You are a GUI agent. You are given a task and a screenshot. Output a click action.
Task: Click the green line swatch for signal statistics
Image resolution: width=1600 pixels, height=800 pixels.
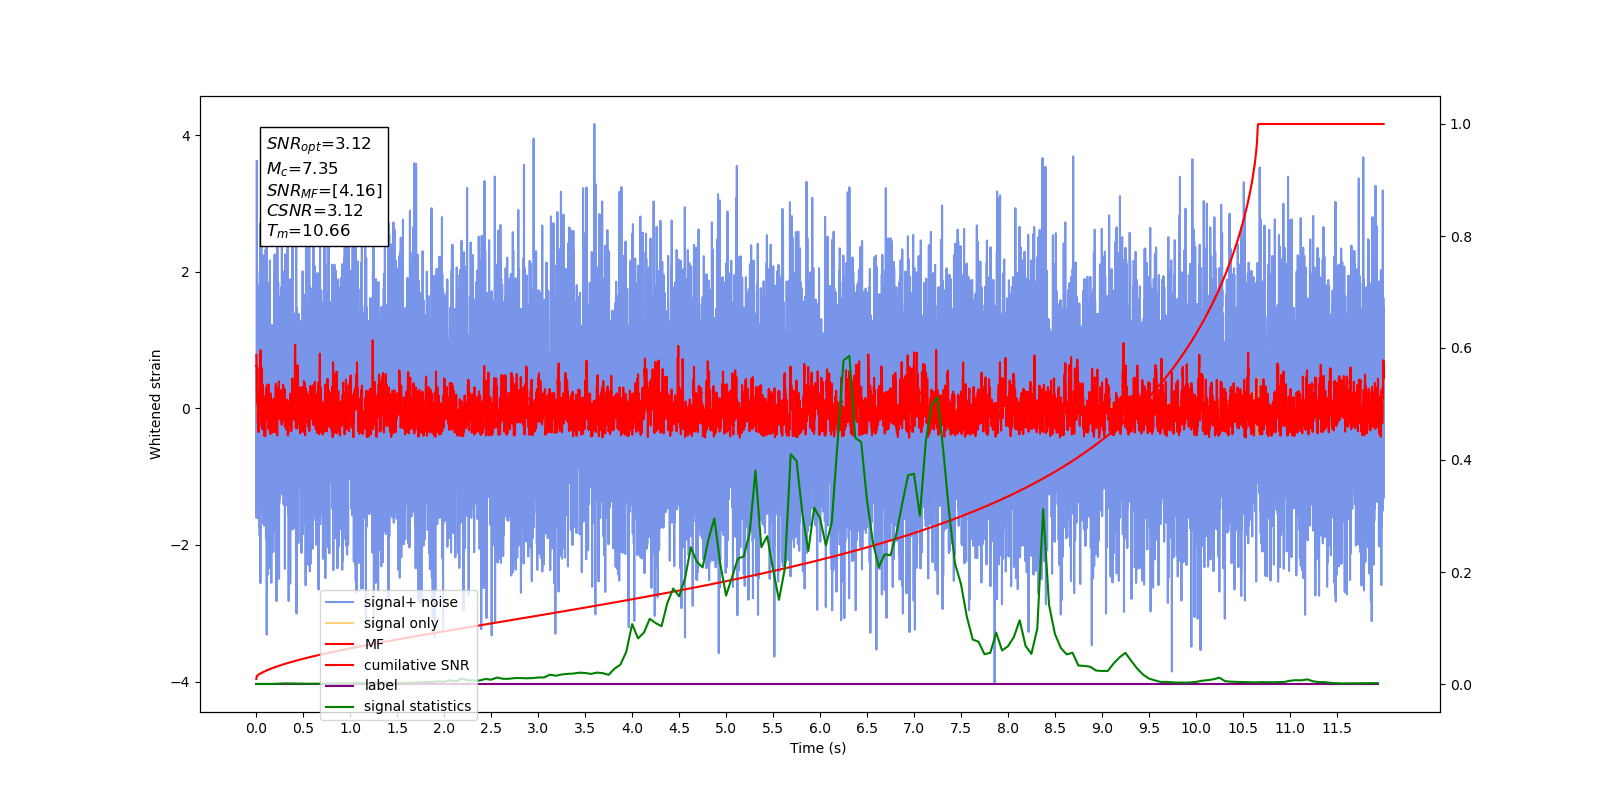point(341,706)
